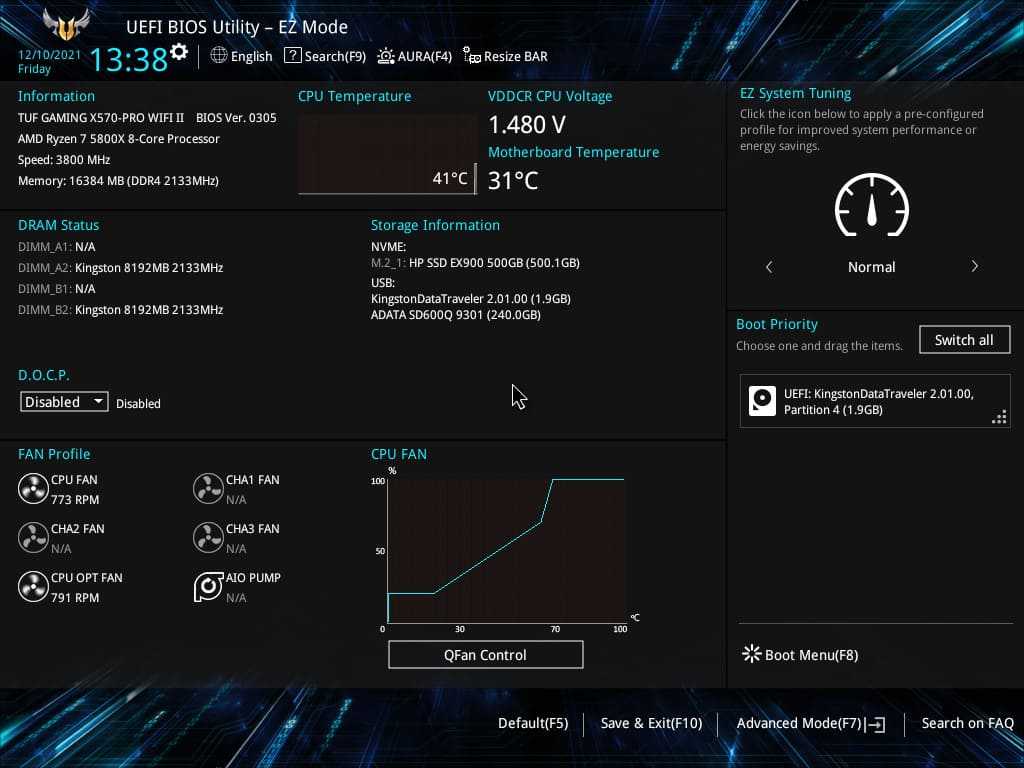Click the AIO PUMP icon
Viewport: 1024px width, 768px height.
tap(208, 587)
